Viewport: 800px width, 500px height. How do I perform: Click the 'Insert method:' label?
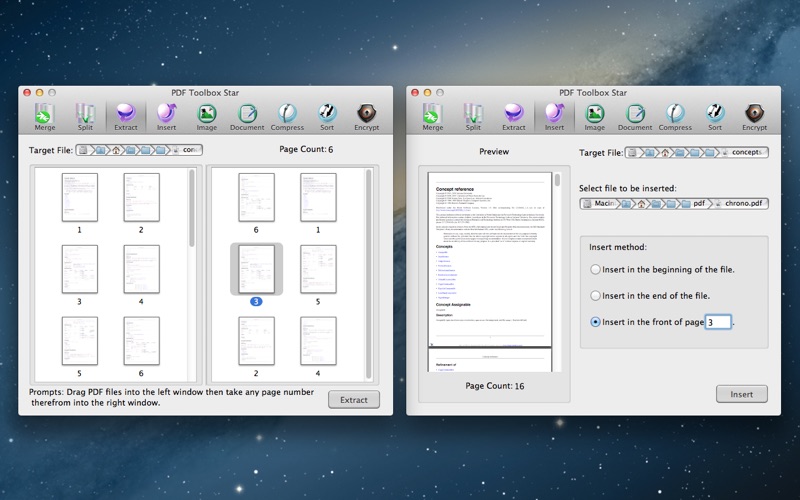(617, 247)
